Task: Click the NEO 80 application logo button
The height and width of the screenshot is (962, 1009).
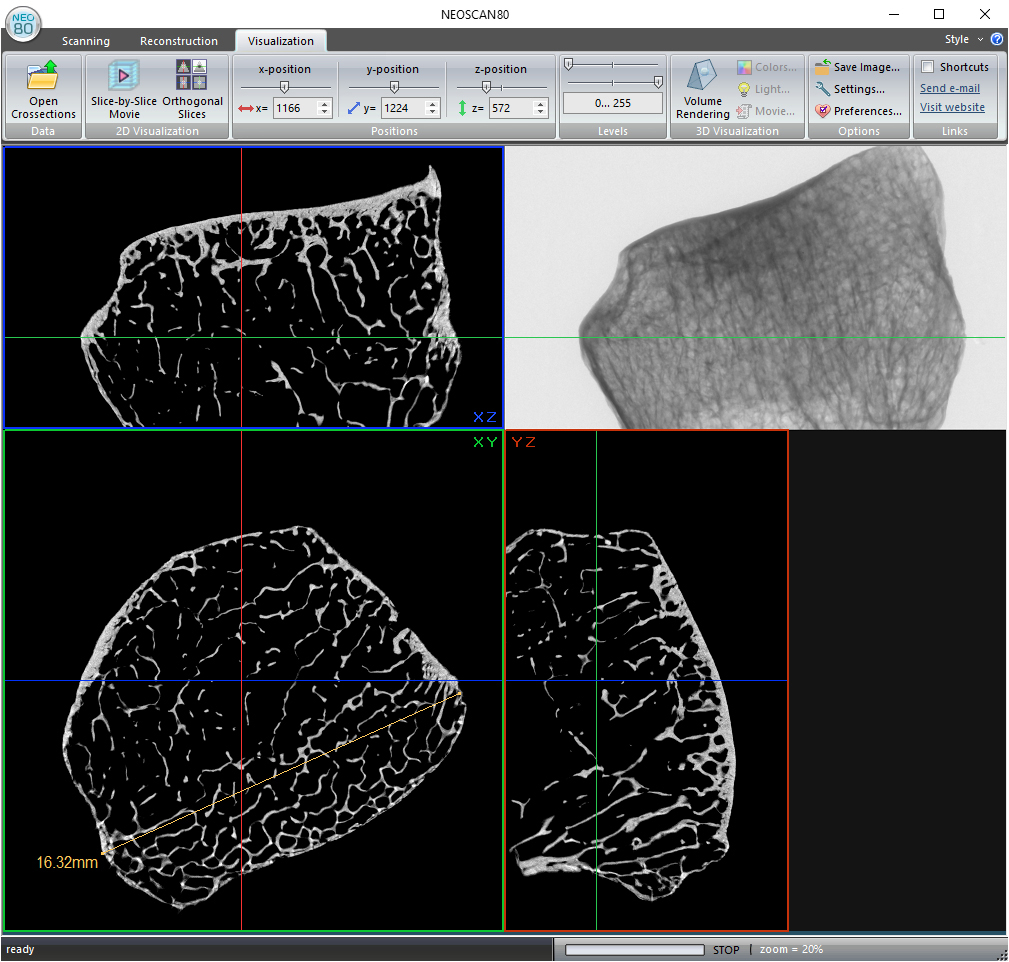Action: click(x=23, y=22)
